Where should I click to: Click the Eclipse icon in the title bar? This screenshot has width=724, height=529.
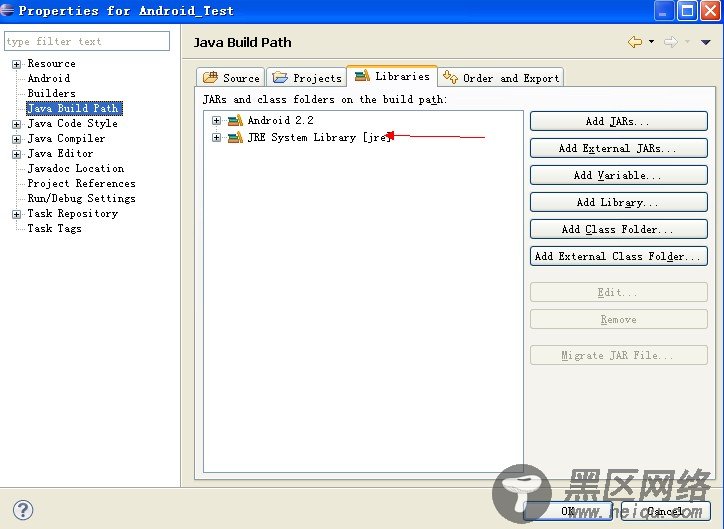[x=7, y=10]
